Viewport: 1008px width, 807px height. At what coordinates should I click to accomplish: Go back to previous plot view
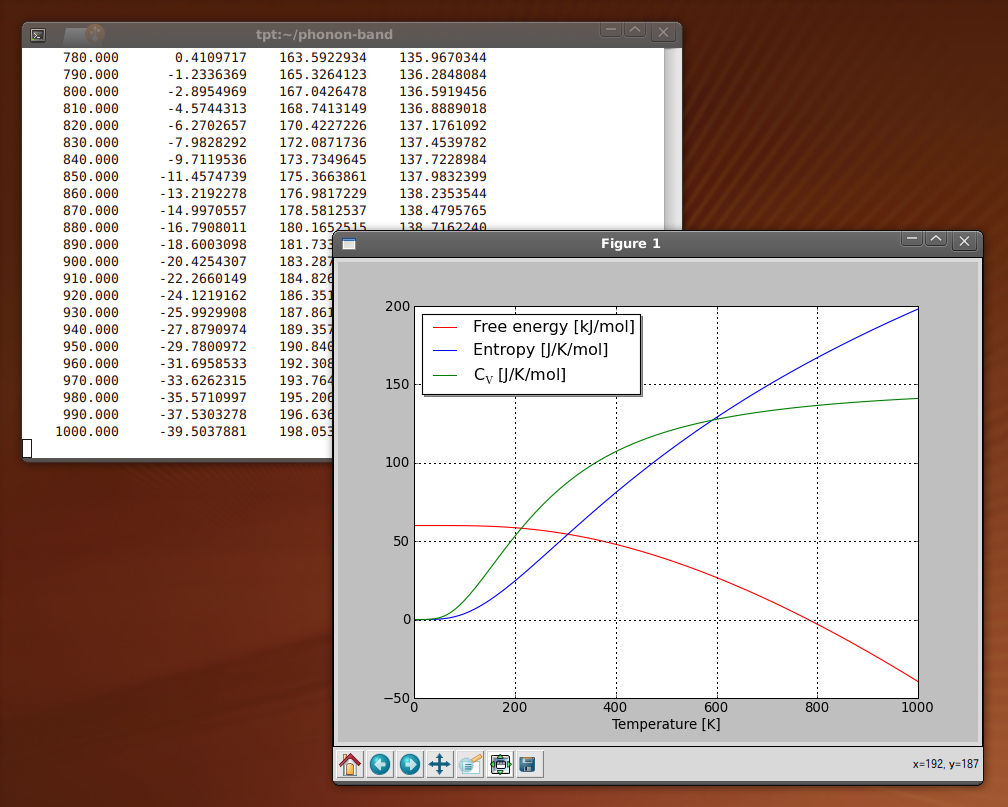pos(380,765)
